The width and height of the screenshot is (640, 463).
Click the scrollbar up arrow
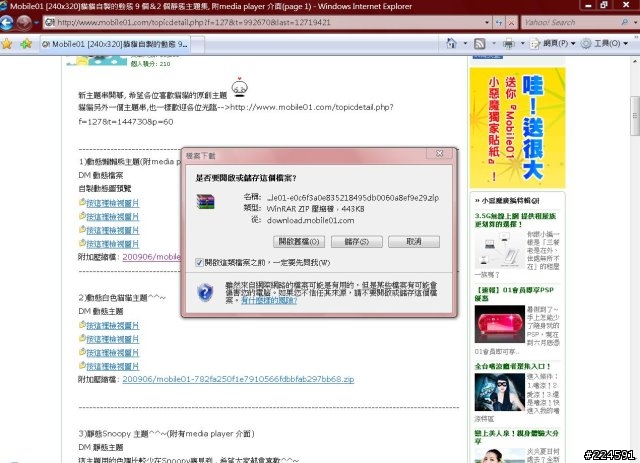point(635,61)
